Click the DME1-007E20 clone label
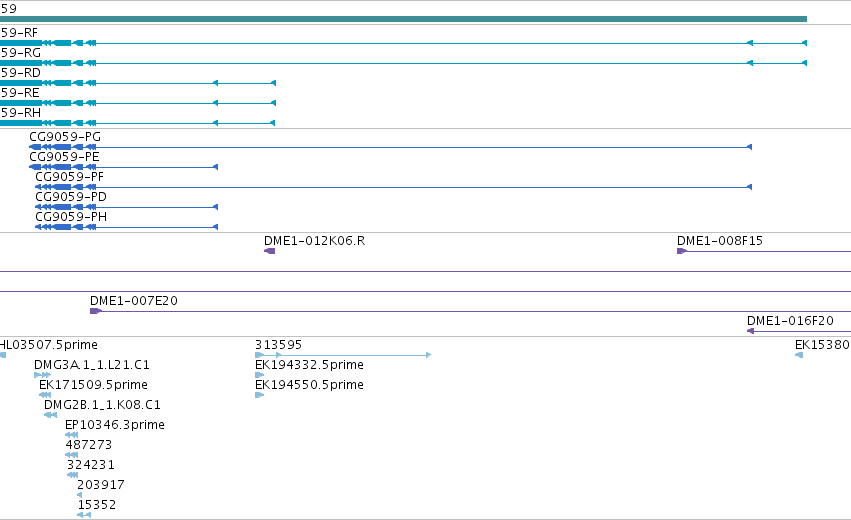Viewport: 851px width, 520px height. 134,301
